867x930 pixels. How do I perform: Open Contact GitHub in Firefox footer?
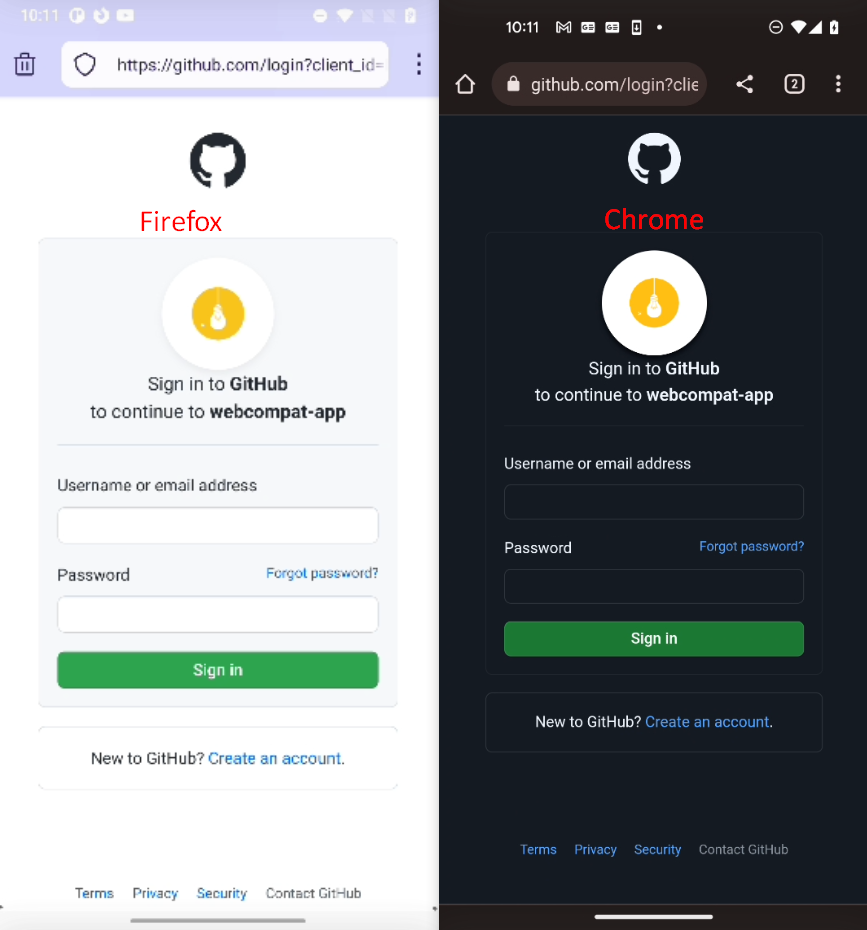[313, 893]
